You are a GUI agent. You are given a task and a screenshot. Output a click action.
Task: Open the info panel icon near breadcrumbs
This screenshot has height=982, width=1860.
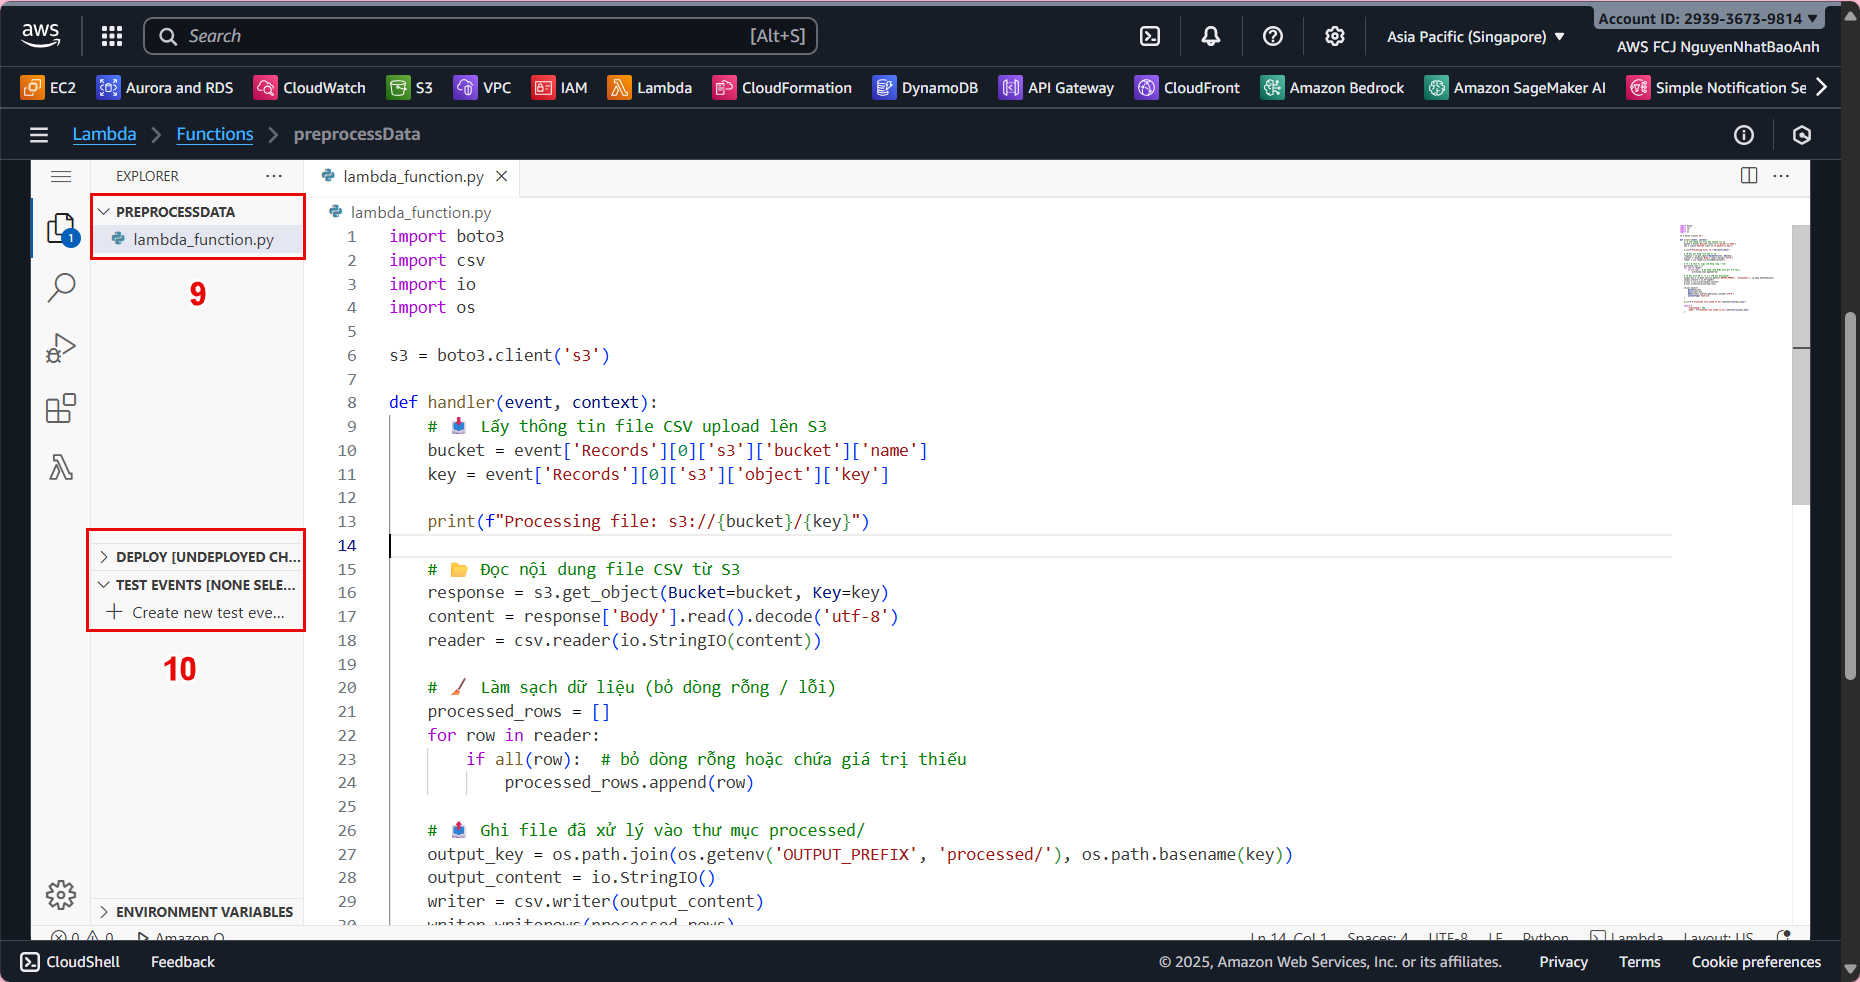1744,135
